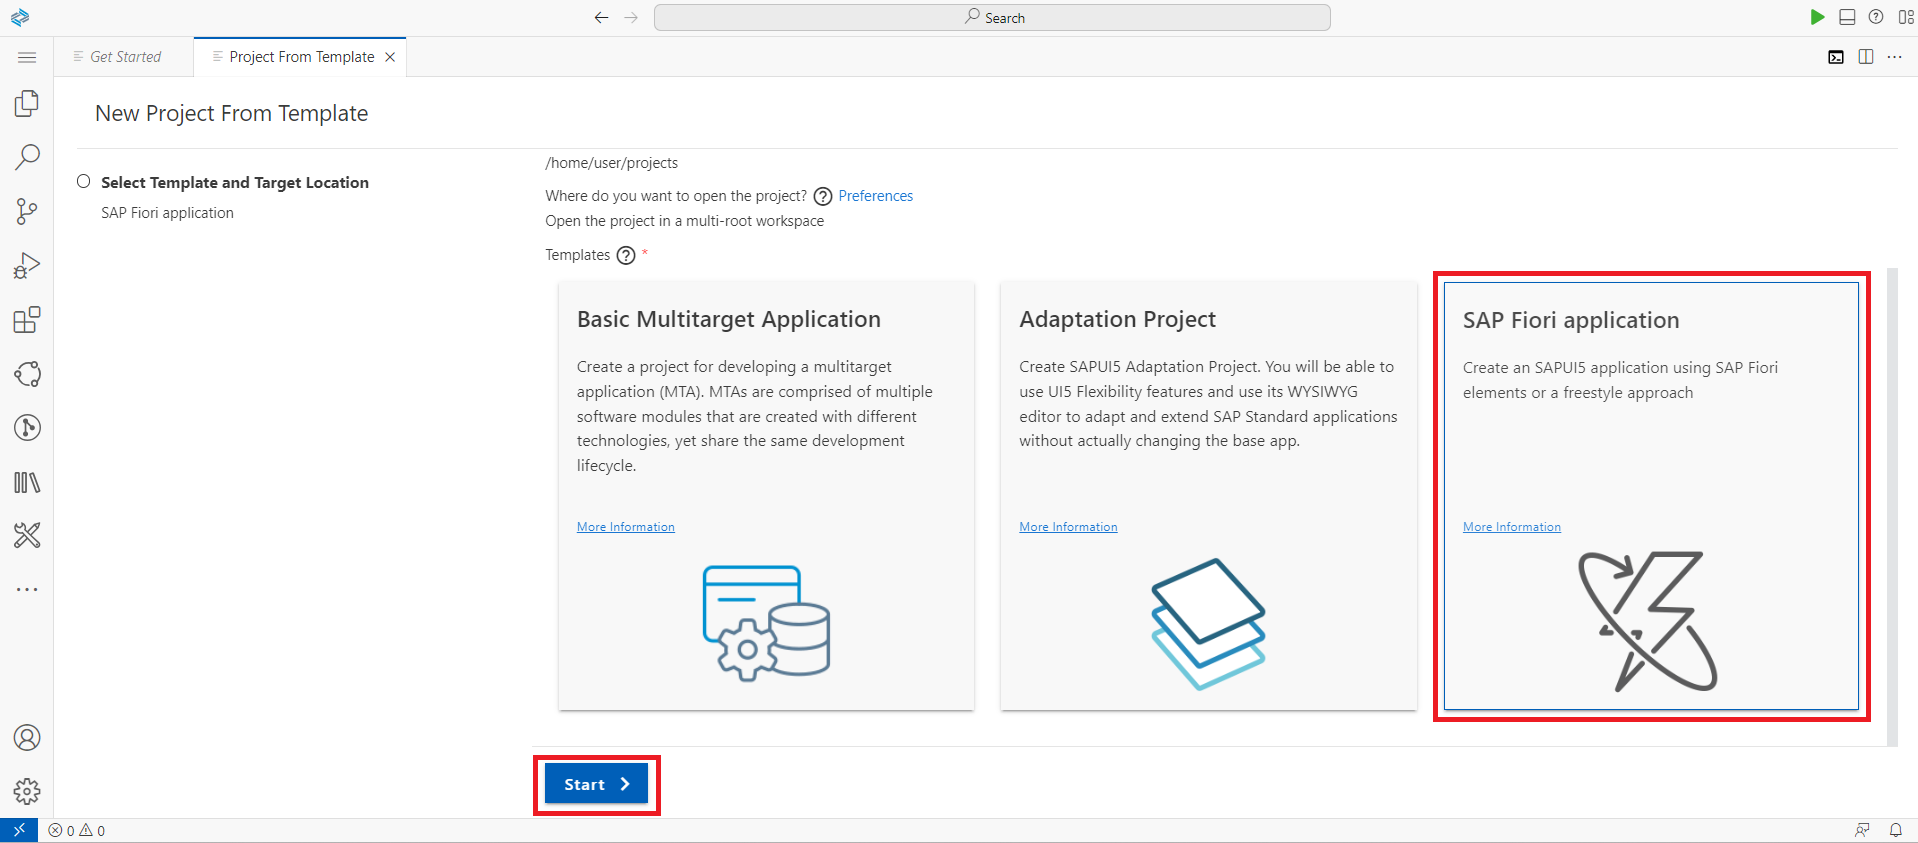The height and width of the screenshot is (843, 1918).
Task: Select the 'Select Template and Target Location' step
Action: (234, 182)
